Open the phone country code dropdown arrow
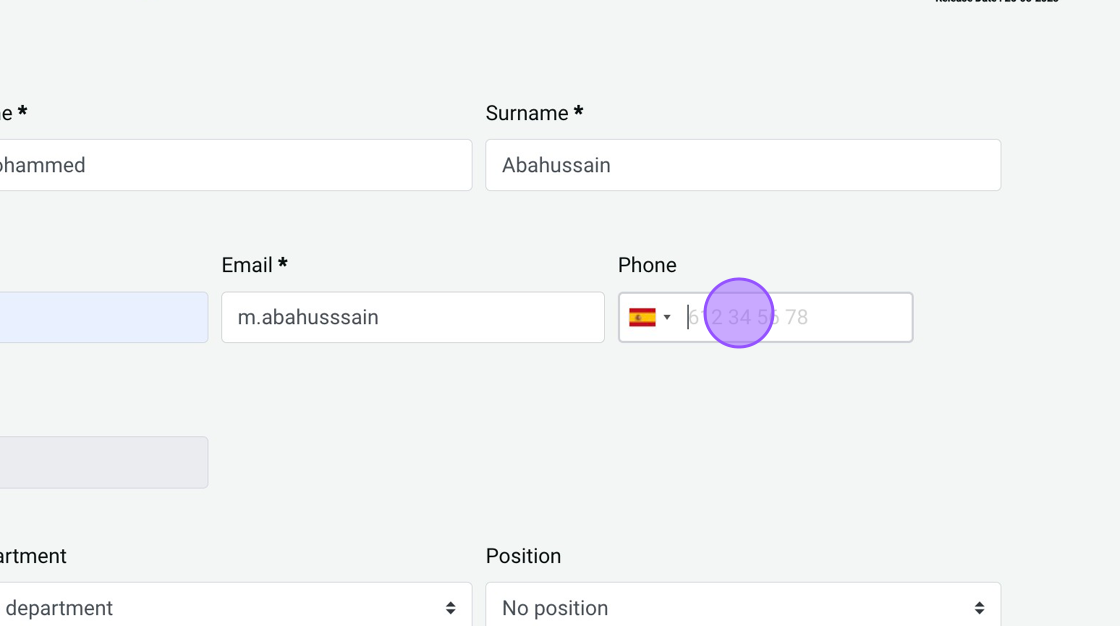 667,318
